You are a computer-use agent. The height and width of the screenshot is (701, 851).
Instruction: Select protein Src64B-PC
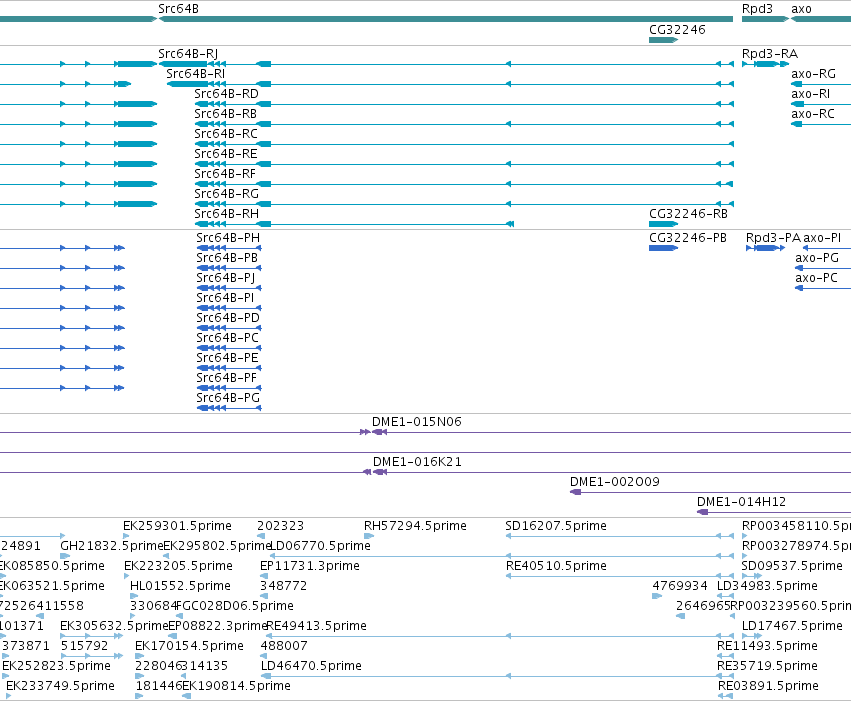tap(227, 339)
